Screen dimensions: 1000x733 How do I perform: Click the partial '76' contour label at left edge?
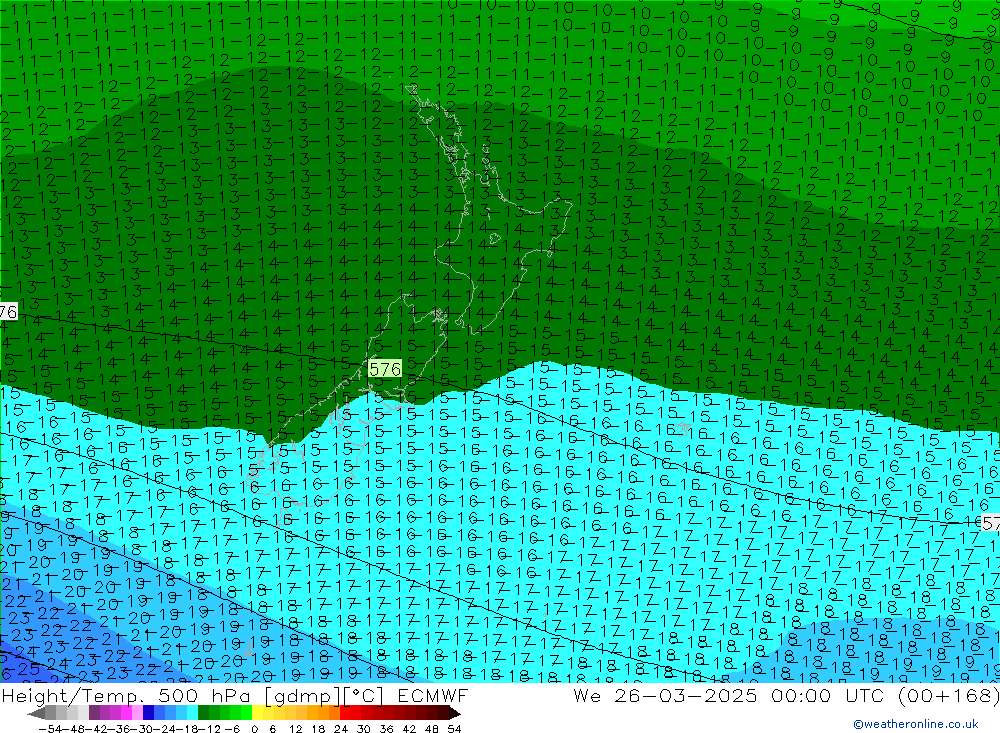click(x=8, y=312)
